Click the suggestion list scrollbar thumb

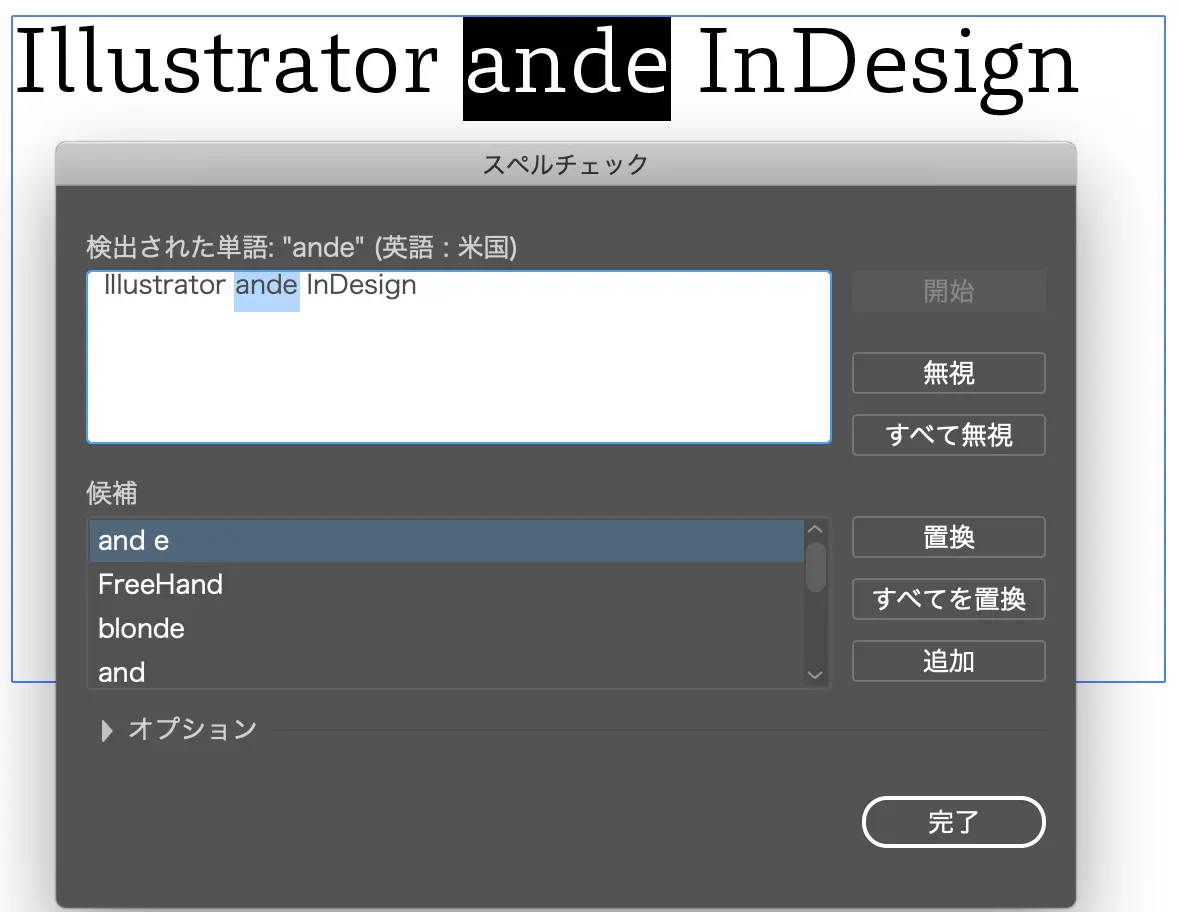coord(816,567)
